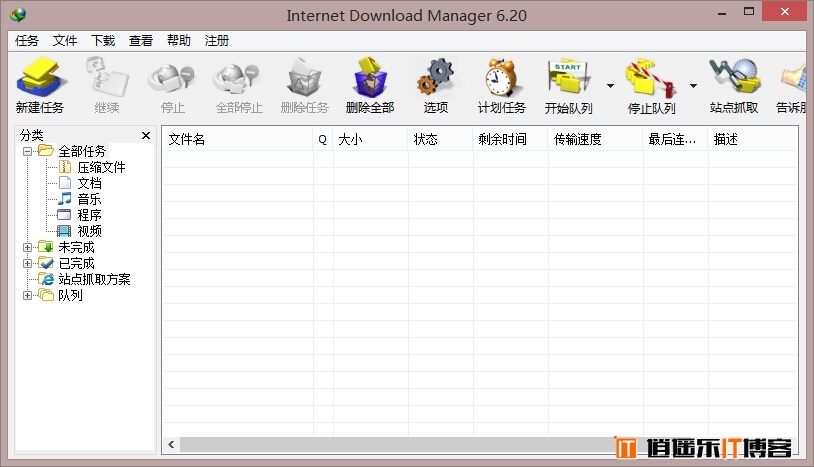This screenshot has width=814, height=467.
Task: Open the 注册 menu
Action: [x=216, y=40]
